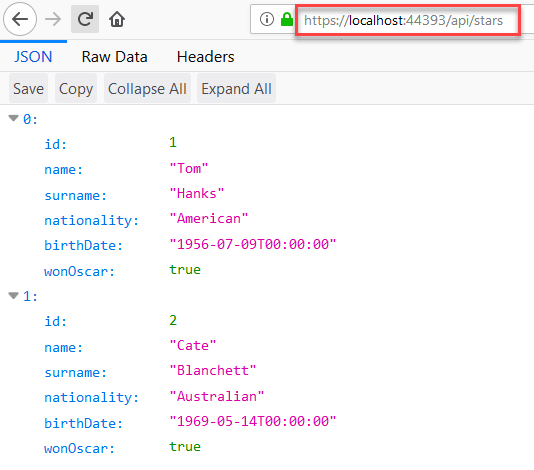Click Collapse All in the JSON viewer
534x470 pixels.
coord(147,89)
